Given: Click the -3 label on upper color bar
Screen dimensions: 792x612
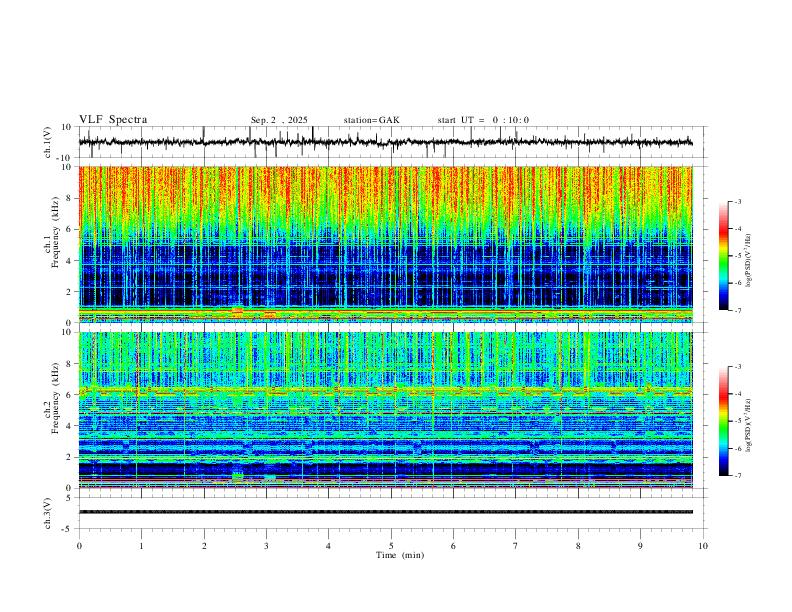Looking at the screenshot, I should [x=738, y=201].
